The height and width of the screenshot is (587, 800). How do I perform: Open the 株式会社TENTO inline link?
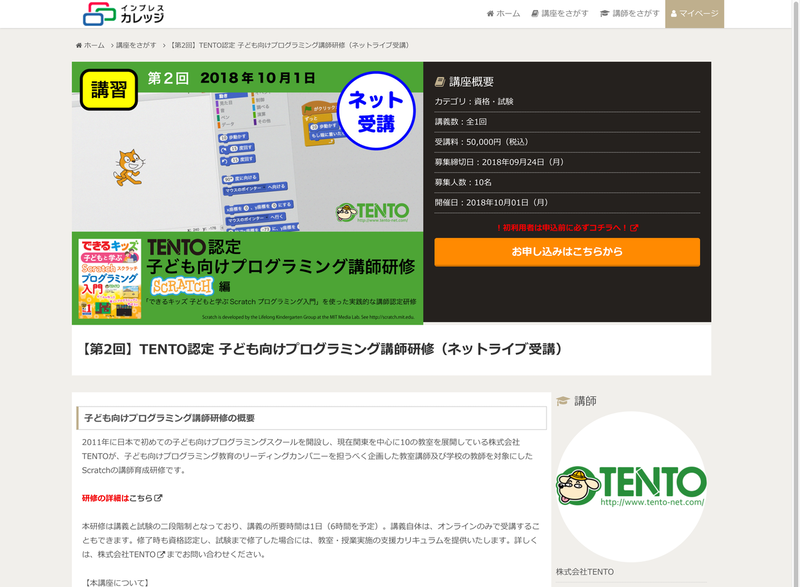[131, 554]
